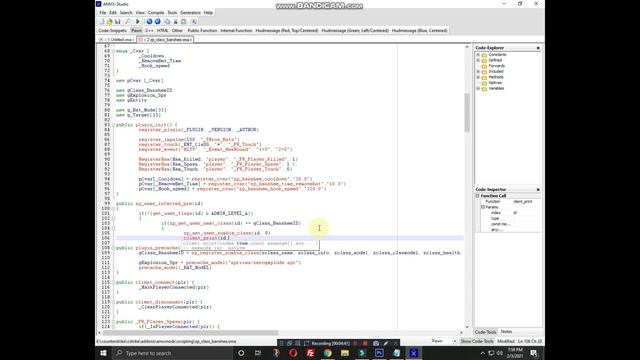The height and width of the screenshot is (360, 640).
Task: Click the Show Code-Tools status bar button
Action: pyautogui.click(x=477, y=341)
